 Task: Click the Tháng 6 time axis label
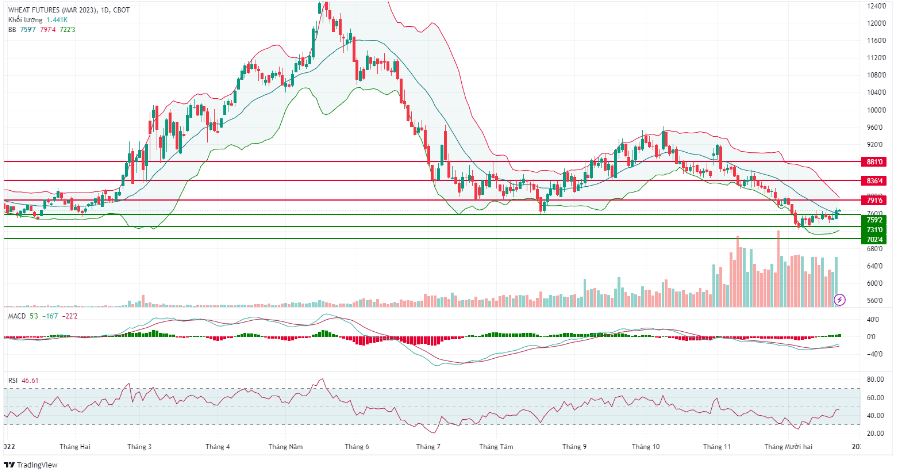357,447
